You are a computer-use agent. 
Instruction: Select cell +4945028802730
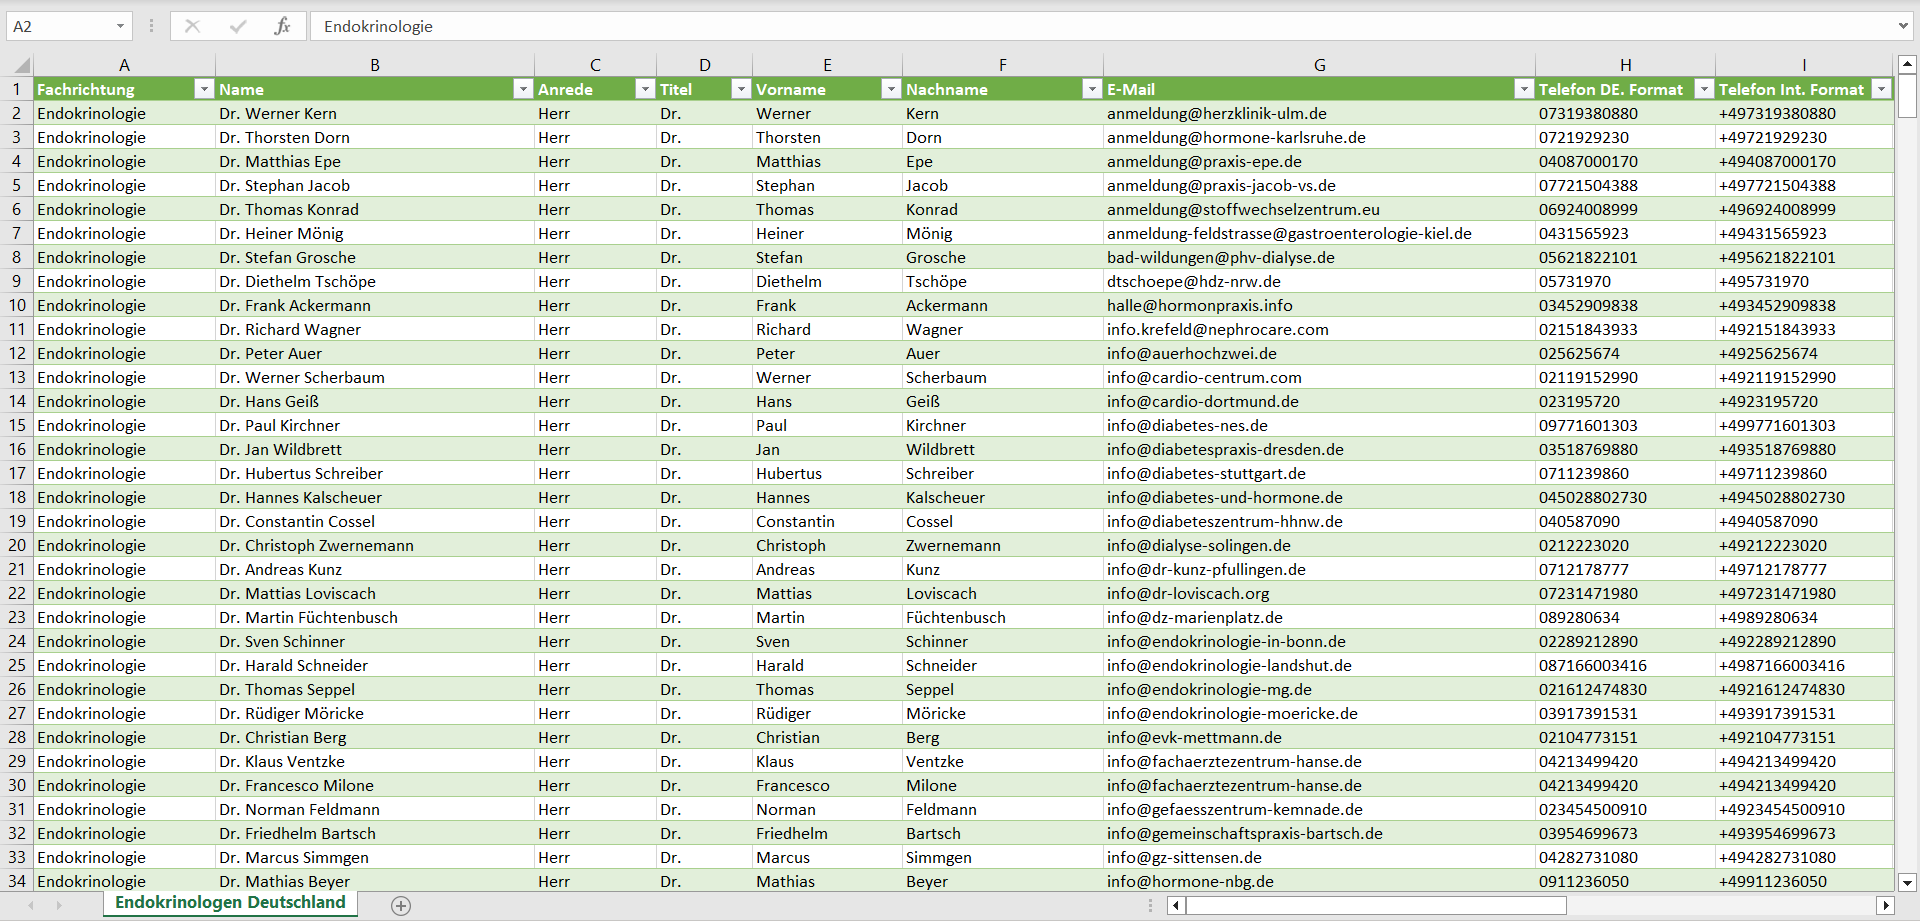[x=1804, y=497]
